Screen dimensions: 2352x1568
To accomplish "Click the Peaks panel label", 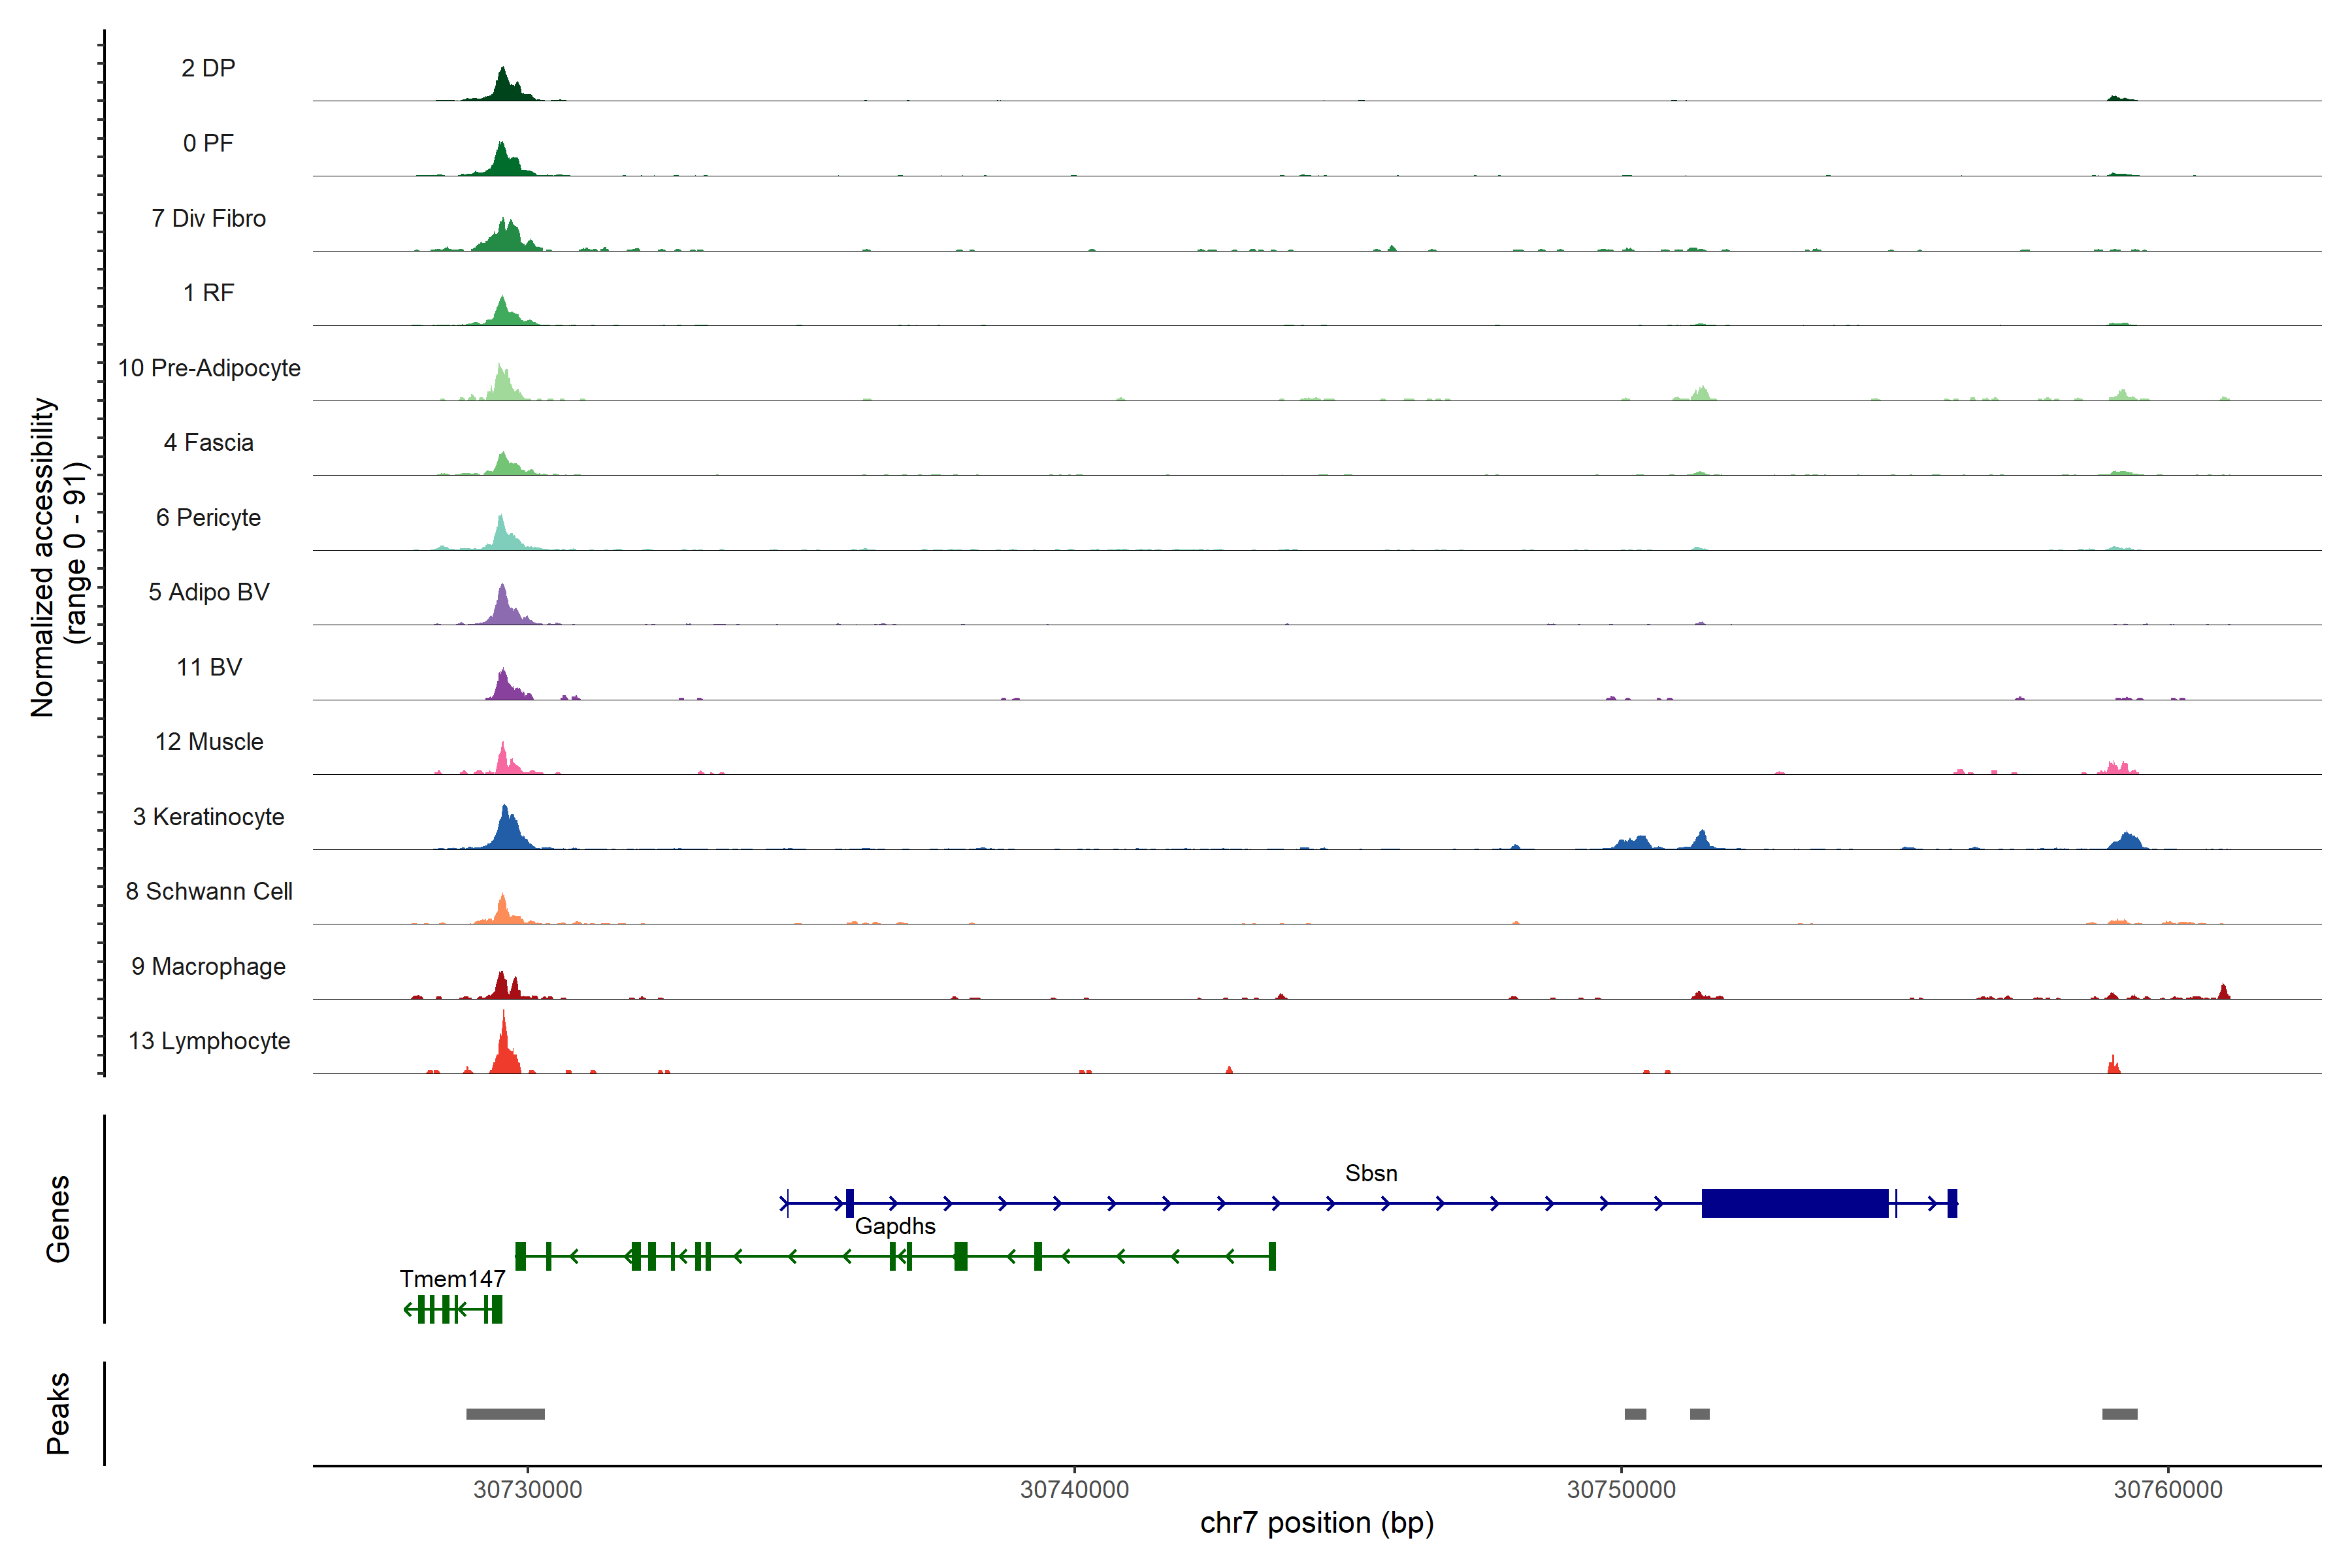I will (58, 1413).
